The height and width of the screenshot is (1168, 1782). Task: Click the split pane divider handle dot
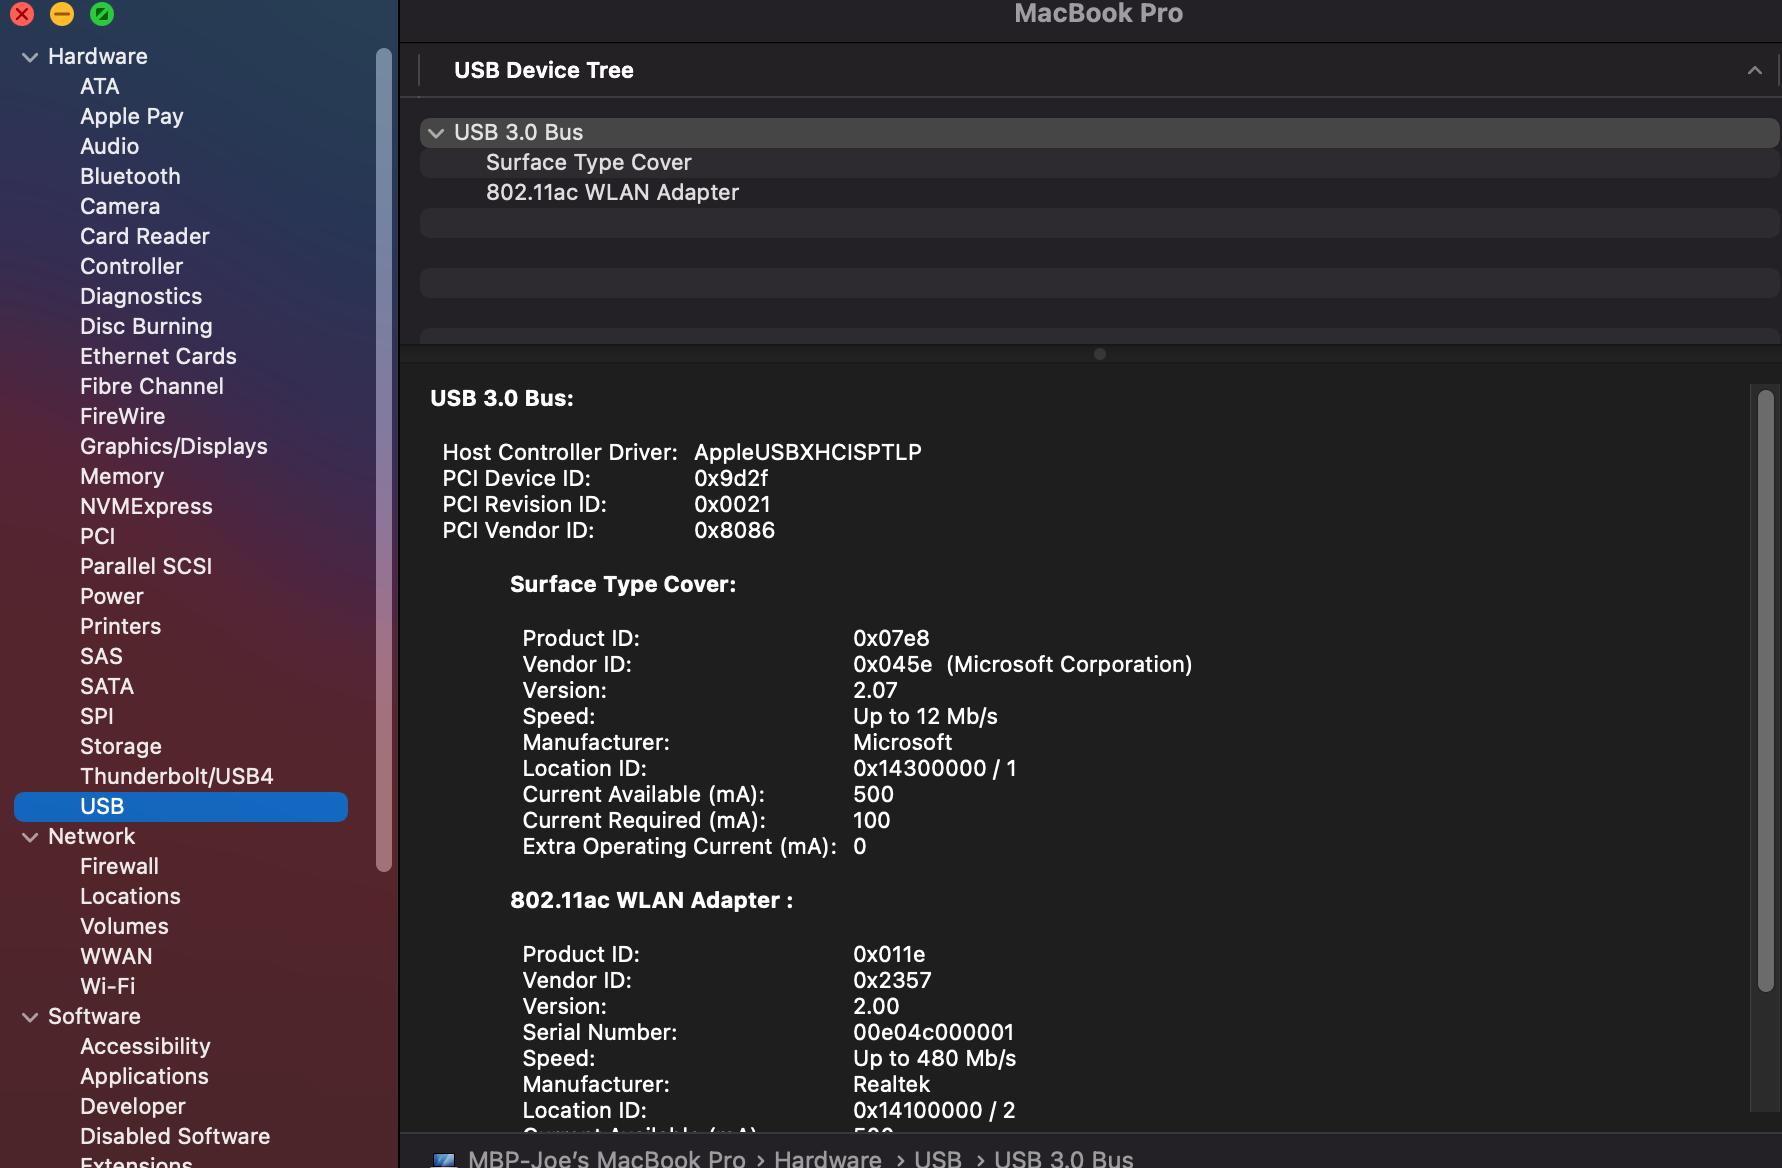[1100, 354]
